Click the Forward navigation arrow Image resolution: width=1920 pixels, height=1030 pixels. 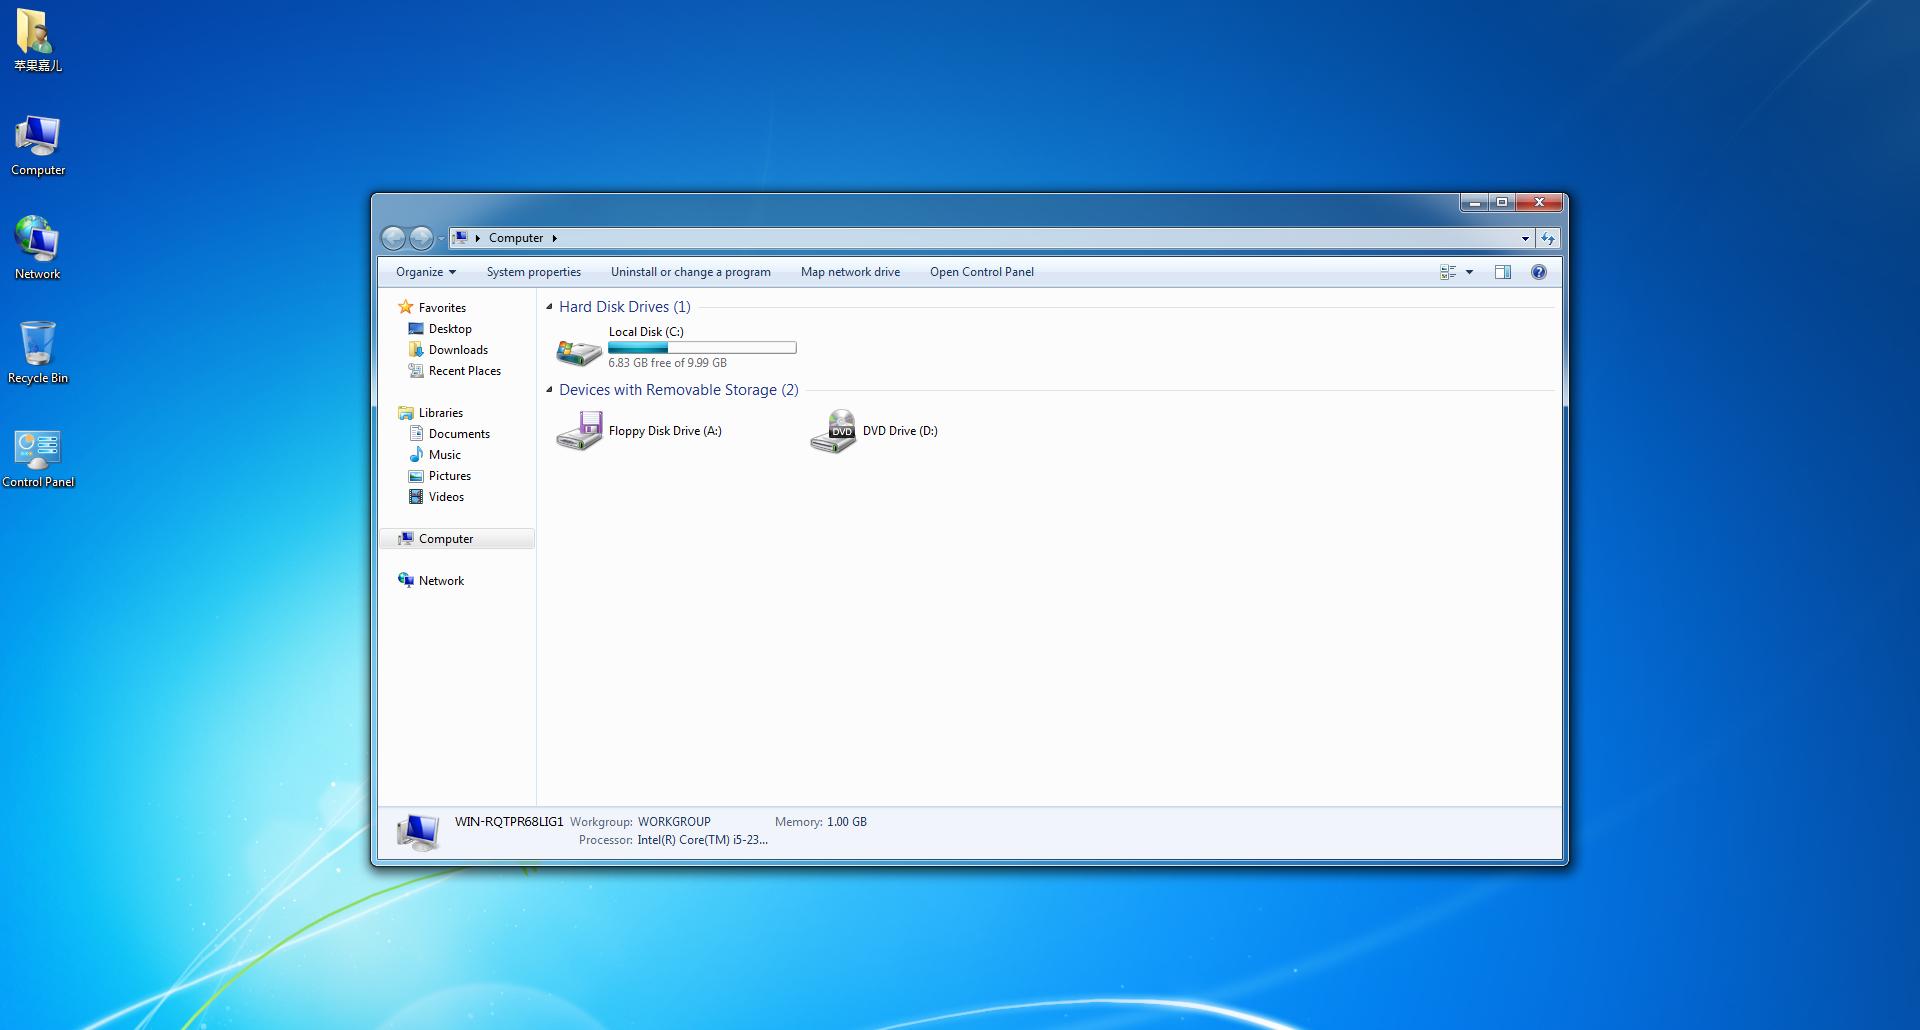coord(421,238)
